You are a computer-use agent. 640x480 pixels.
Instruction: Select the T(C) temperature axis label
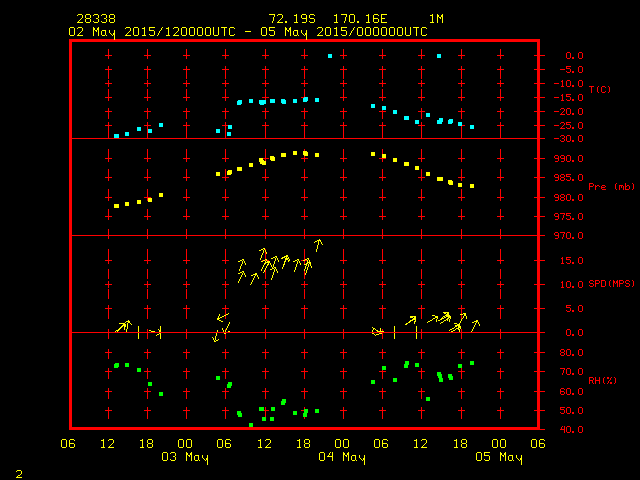[598, 90]
